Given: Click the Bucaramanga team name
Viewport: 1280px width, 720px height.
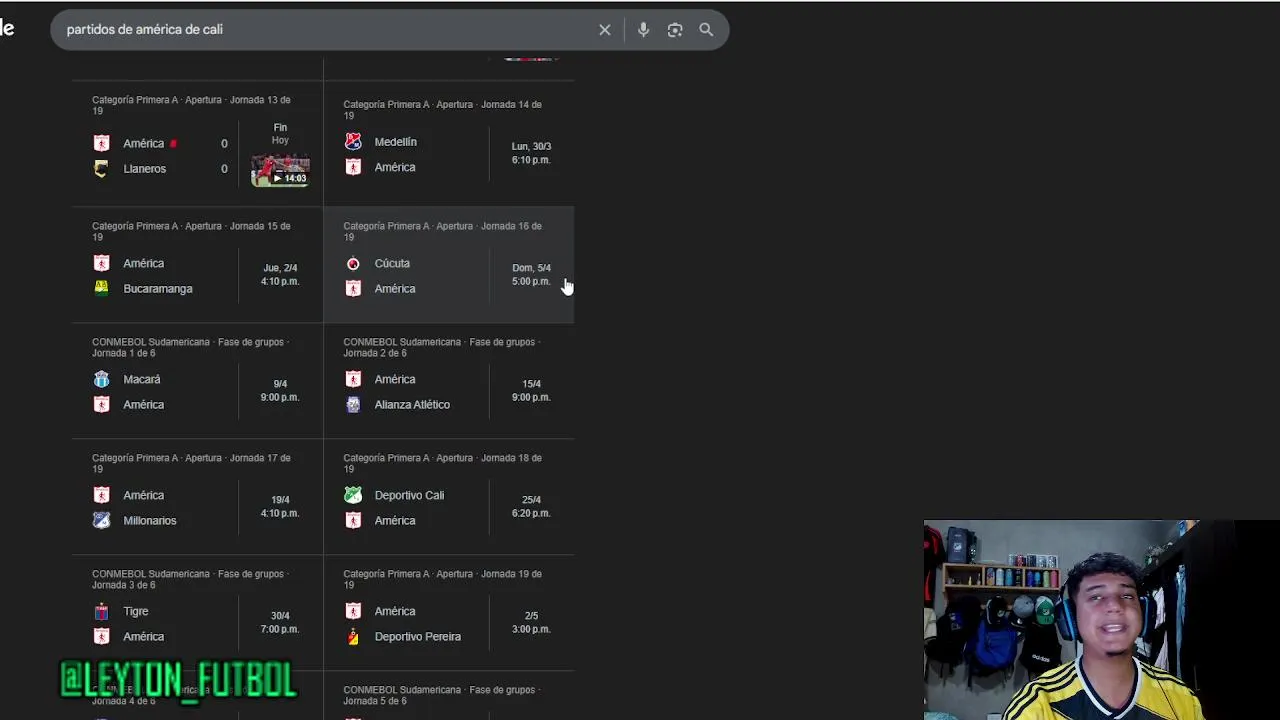Looking at the screenshot, I should pos(158,288).
